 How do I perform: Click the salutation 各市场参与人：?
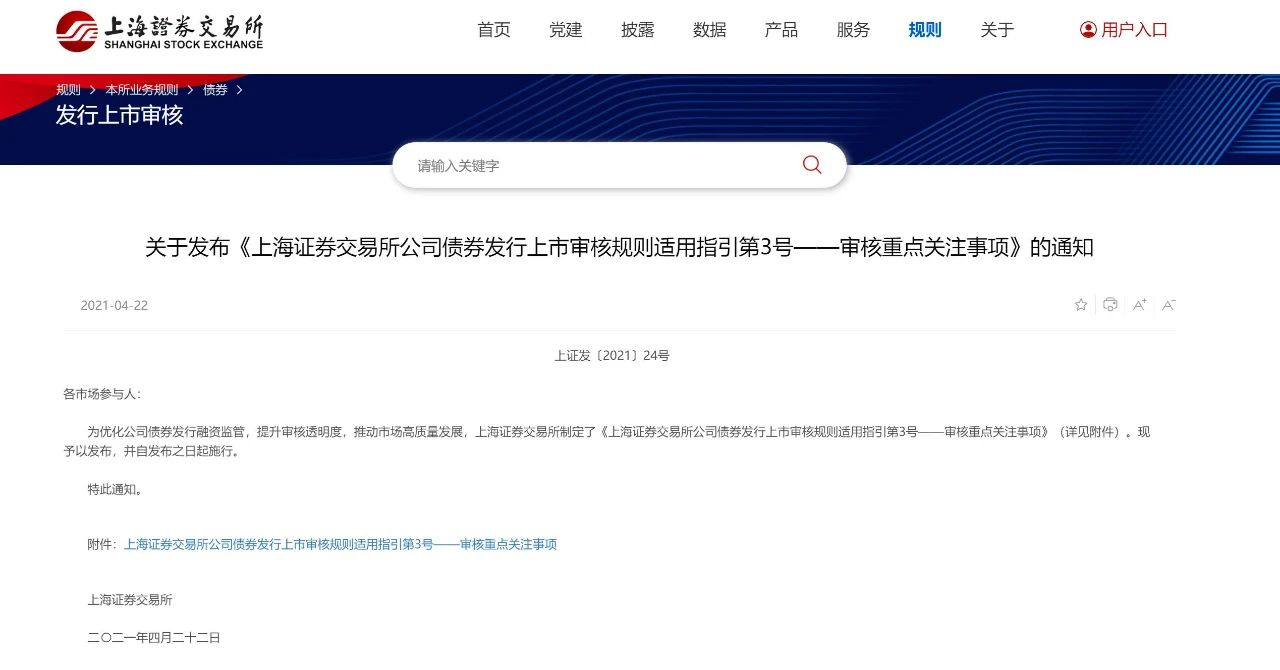[x=103, y=395]
